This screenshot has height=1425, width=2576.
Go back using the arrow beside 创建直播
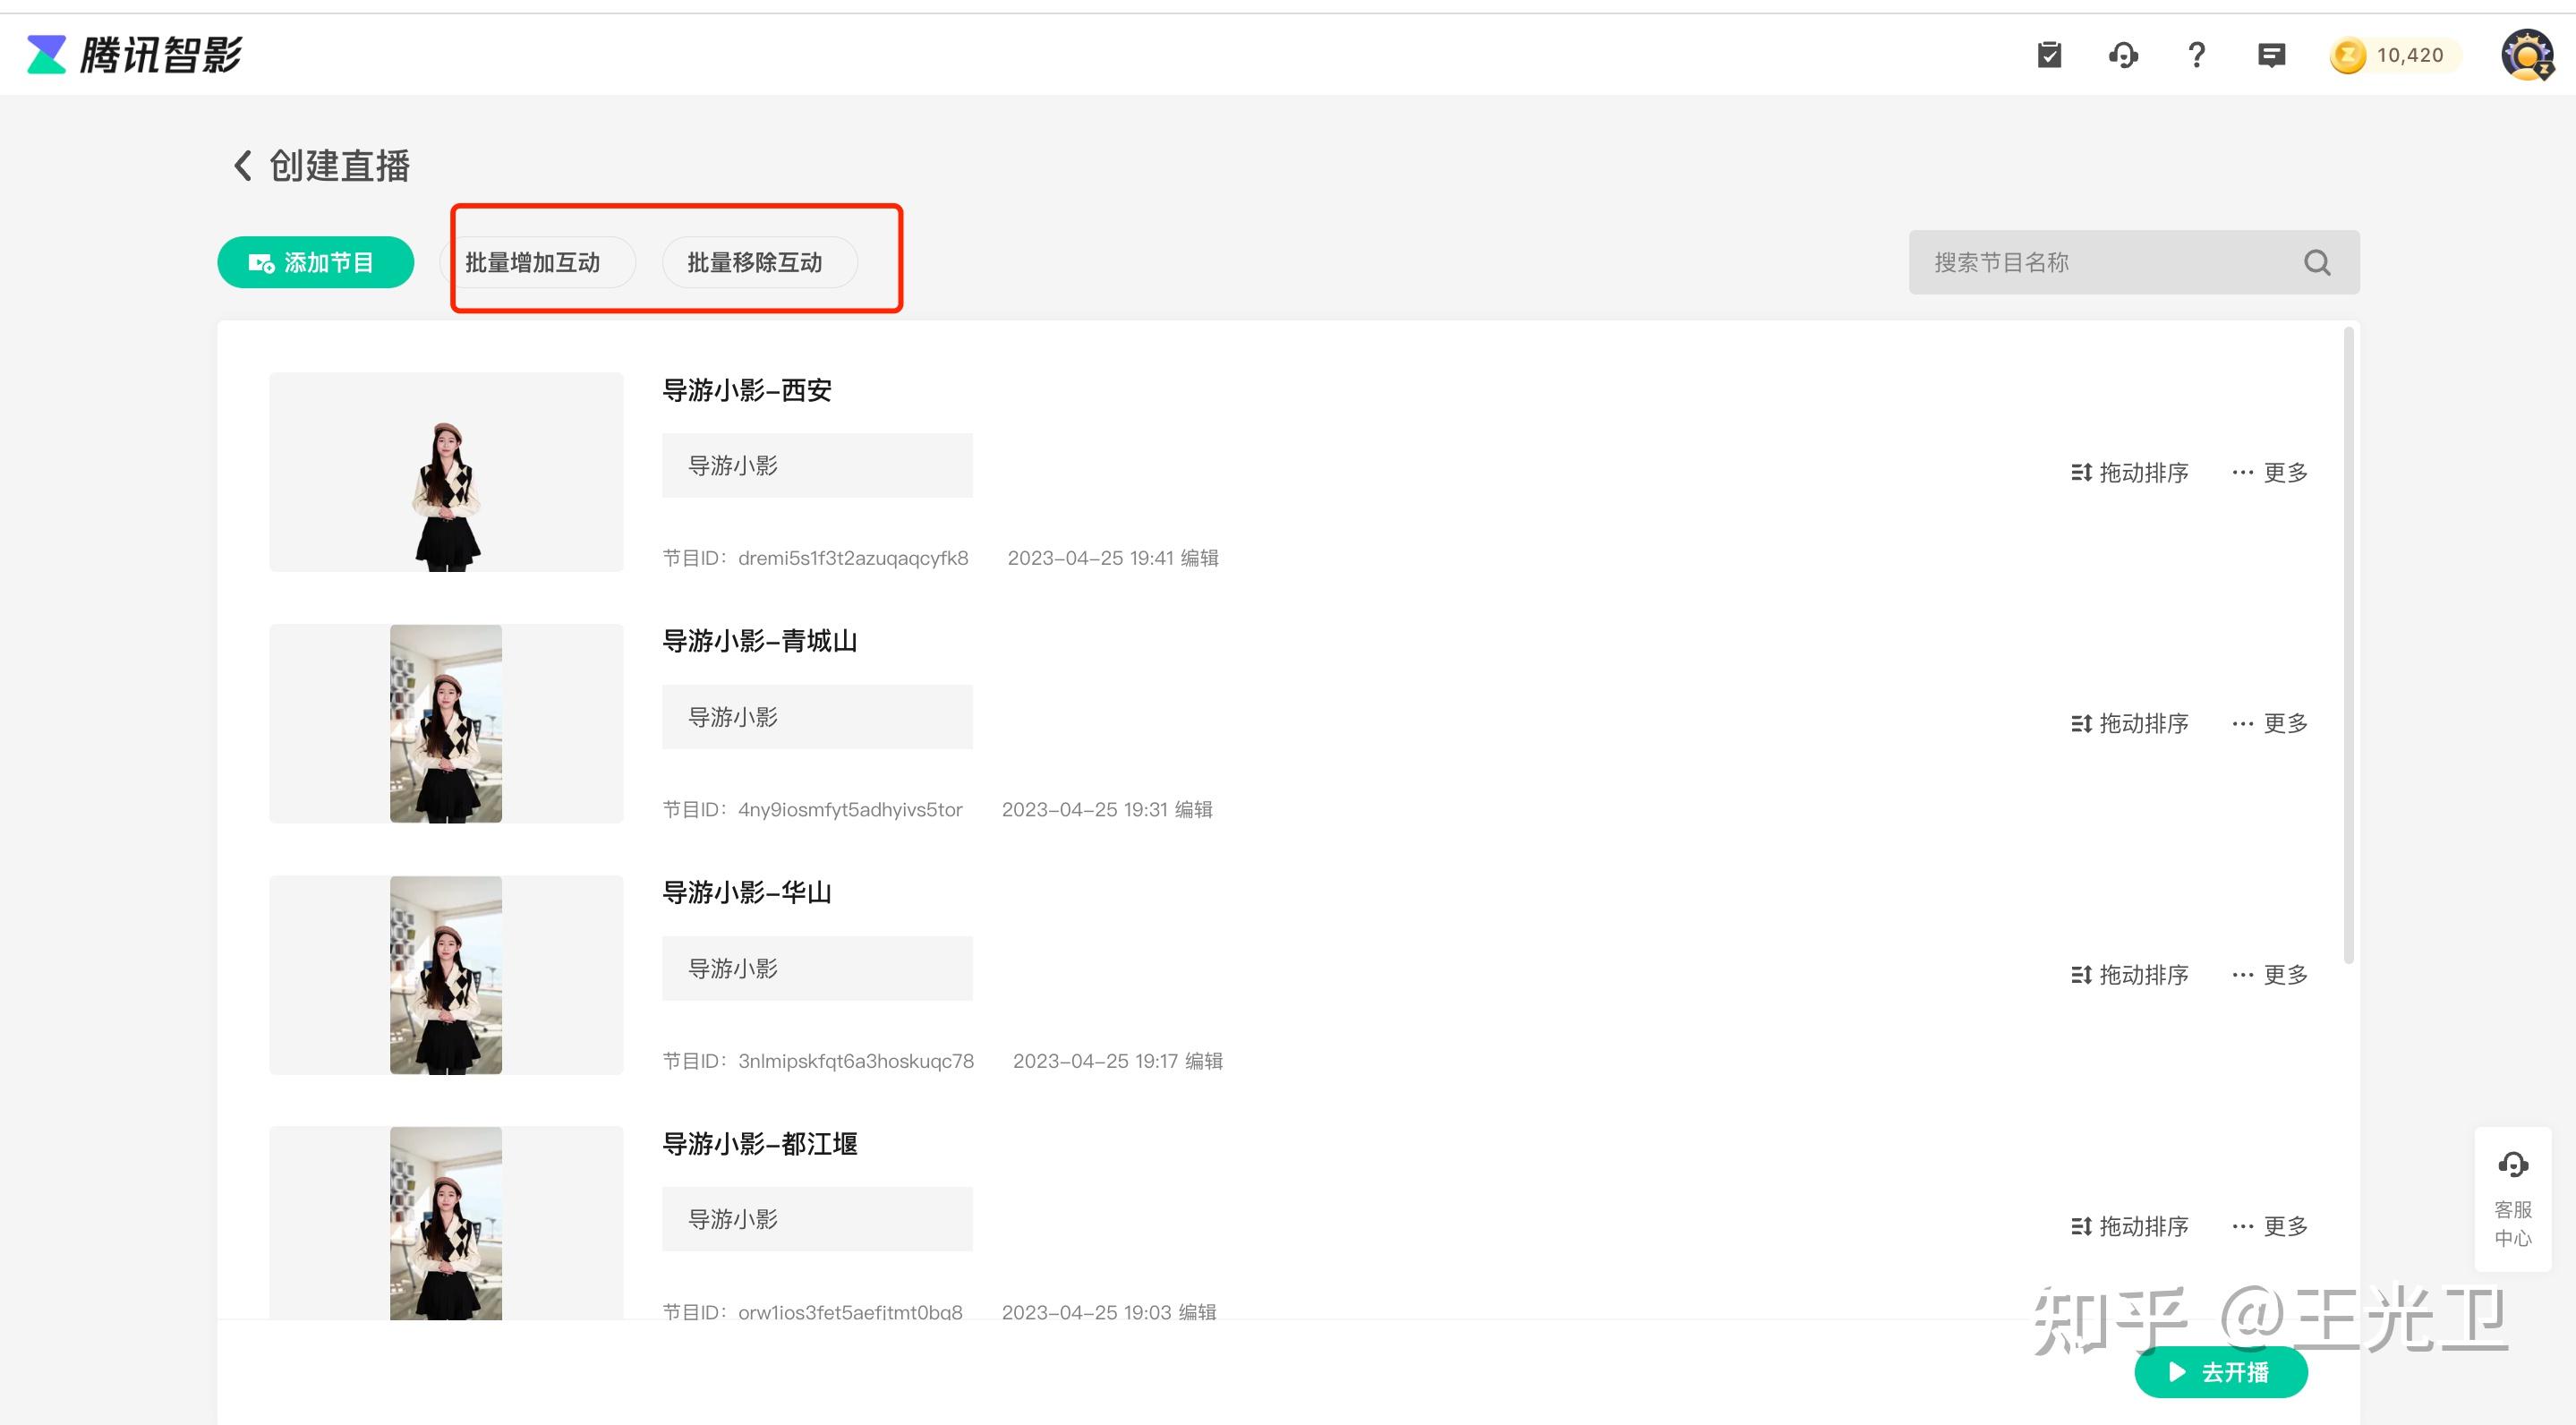[x=242, y=166]
